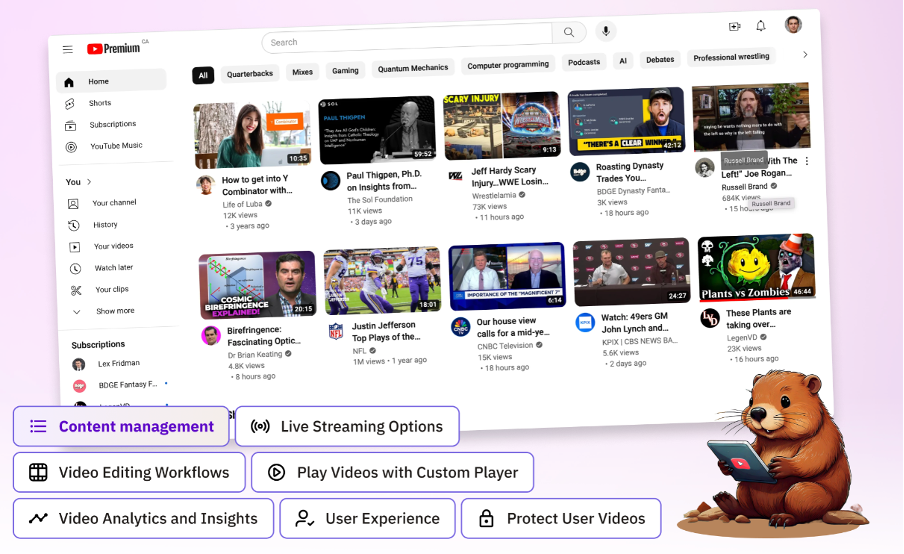Click the Wrestlelamia channel name
The width and height of the screenshot is (904, 554).
(494, 195)
